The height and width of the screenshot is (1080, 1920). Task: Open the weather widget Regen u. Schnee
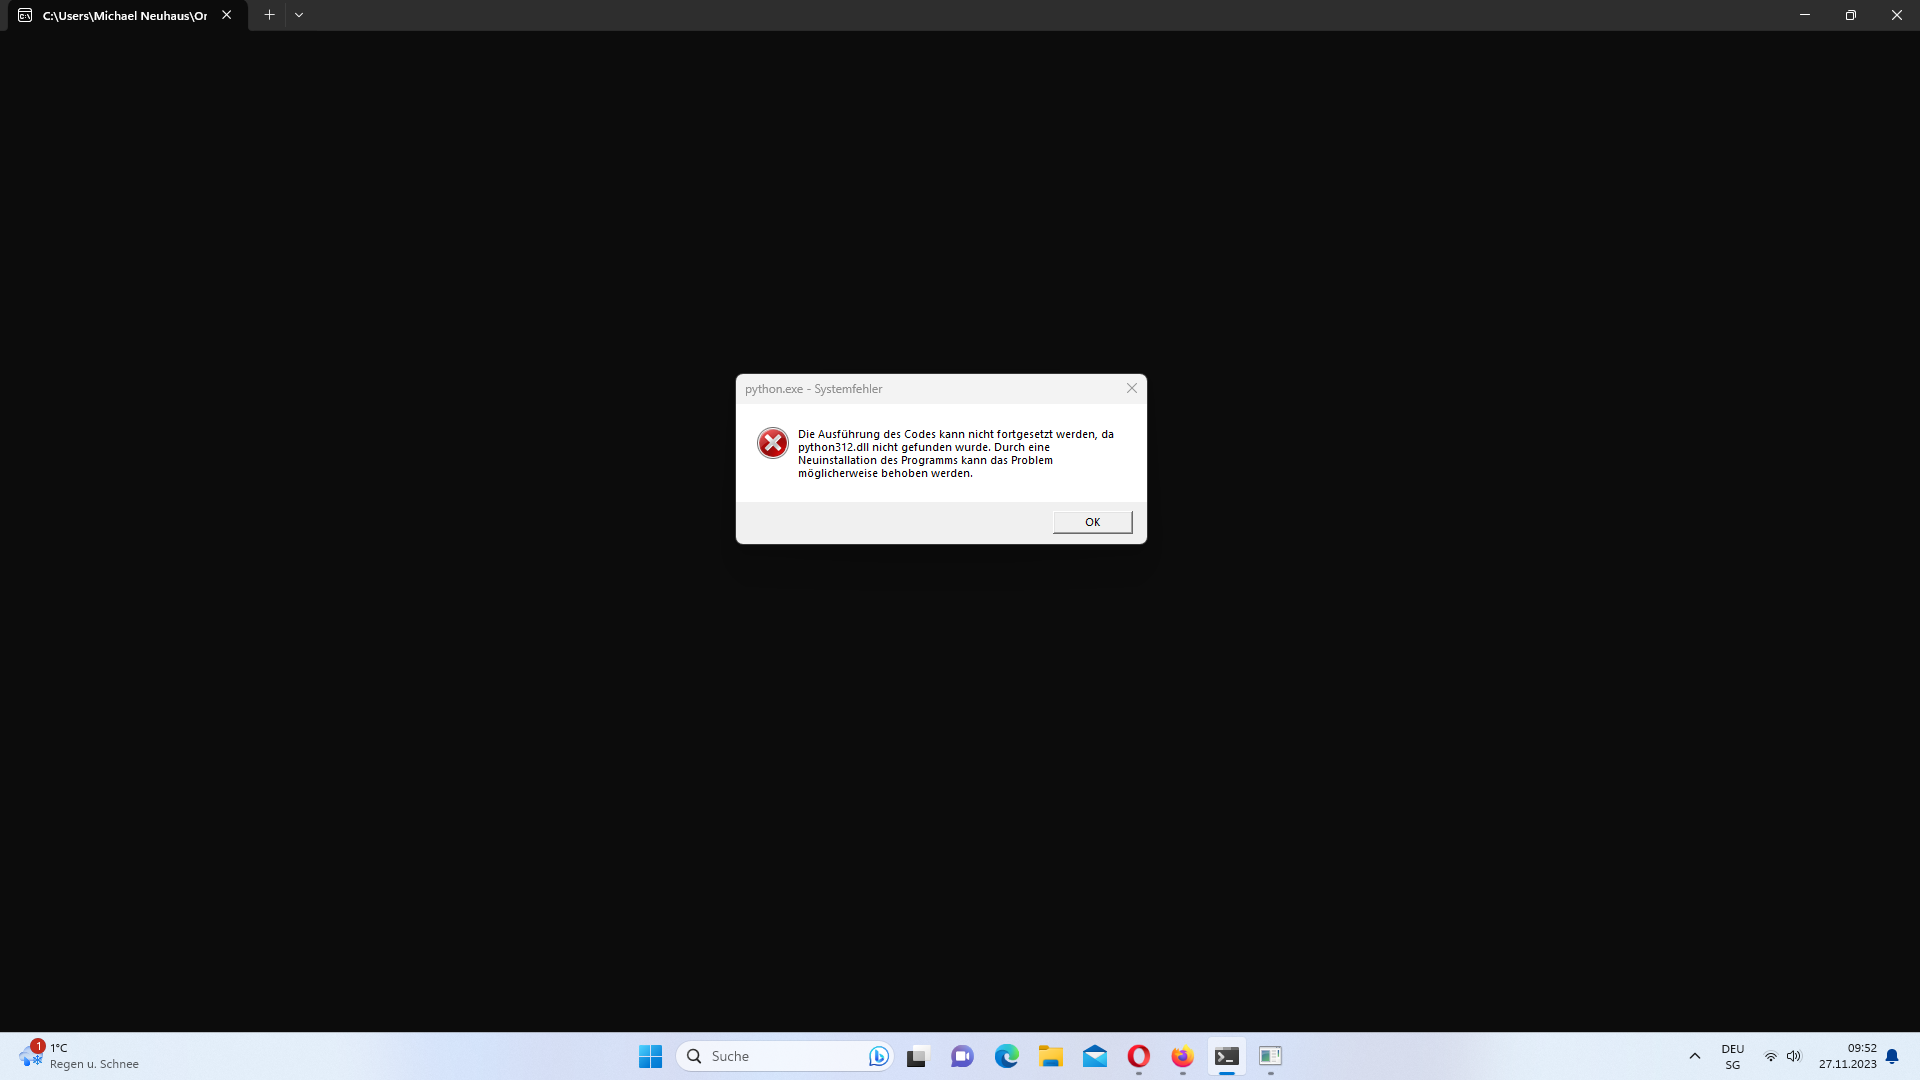(x=80, y=1056)
